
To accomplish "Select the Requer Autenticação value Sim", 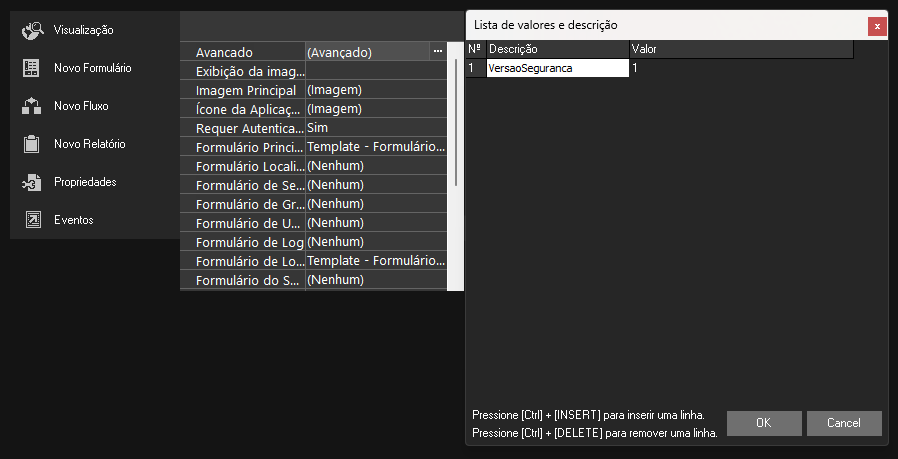I will point(375,128).
